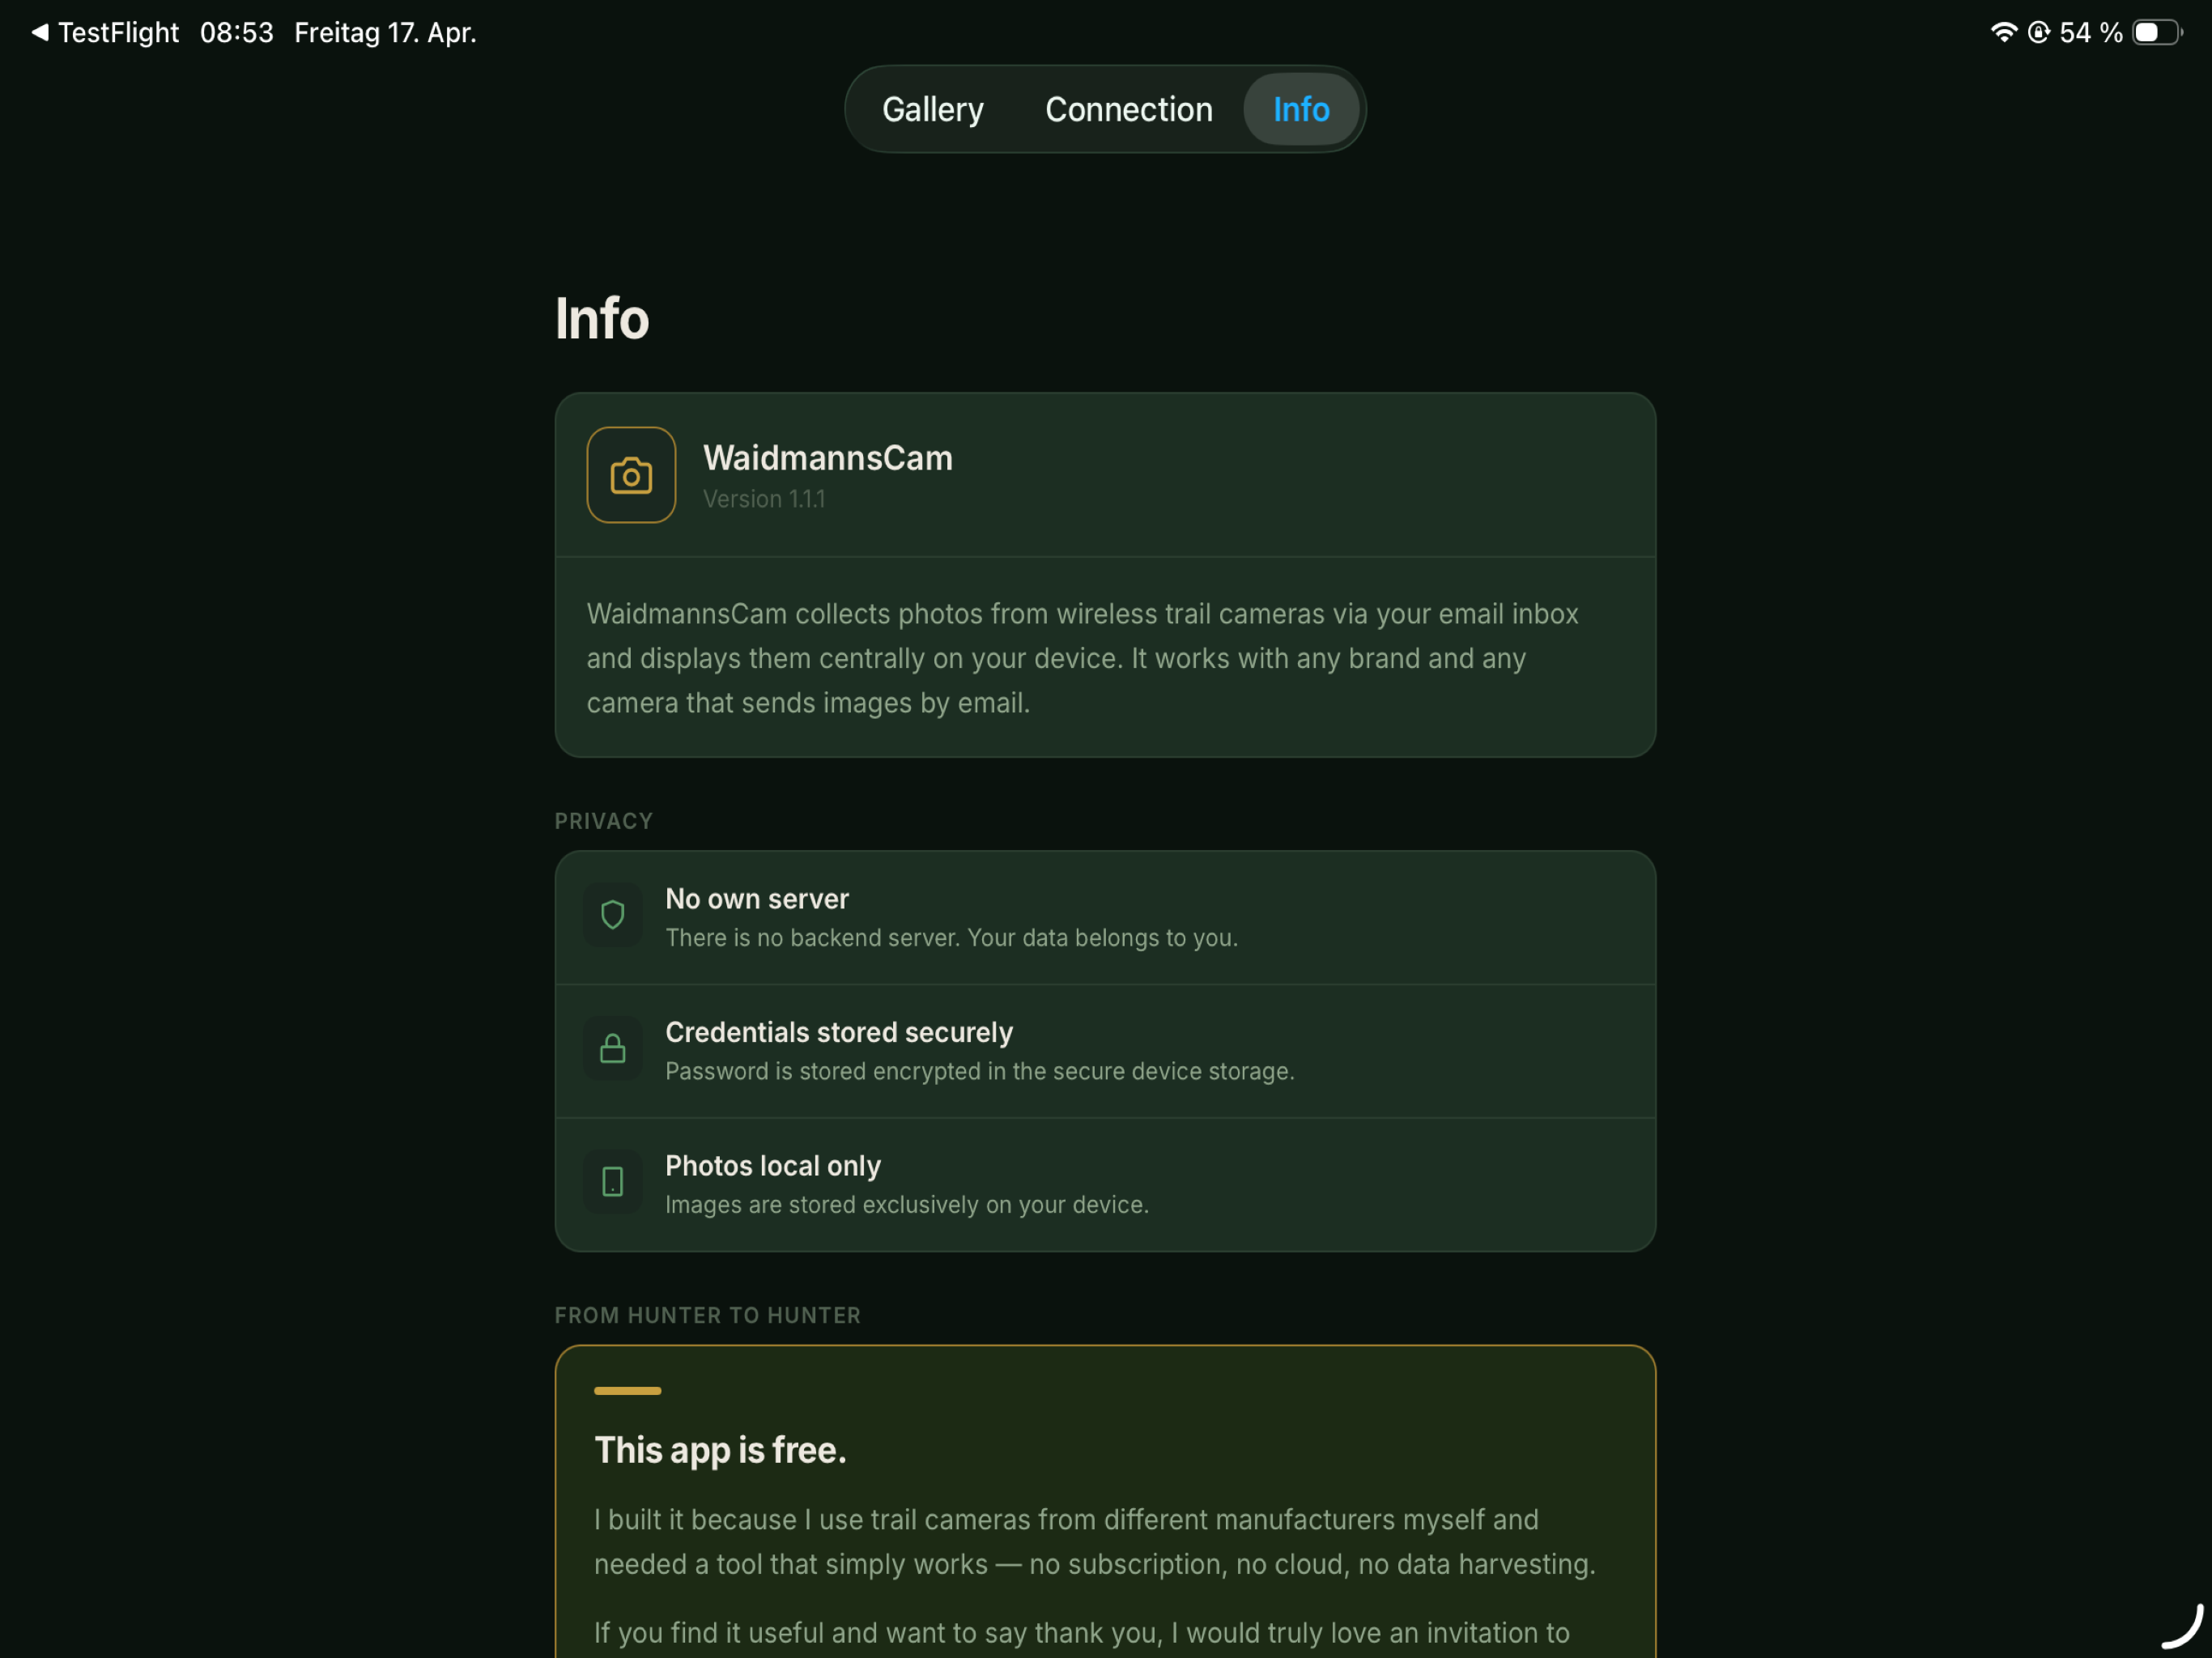Tap the WaidmannsCam app title
Image resolution: width=2212 pixels, height=1658 pixels.
[827, 458]
